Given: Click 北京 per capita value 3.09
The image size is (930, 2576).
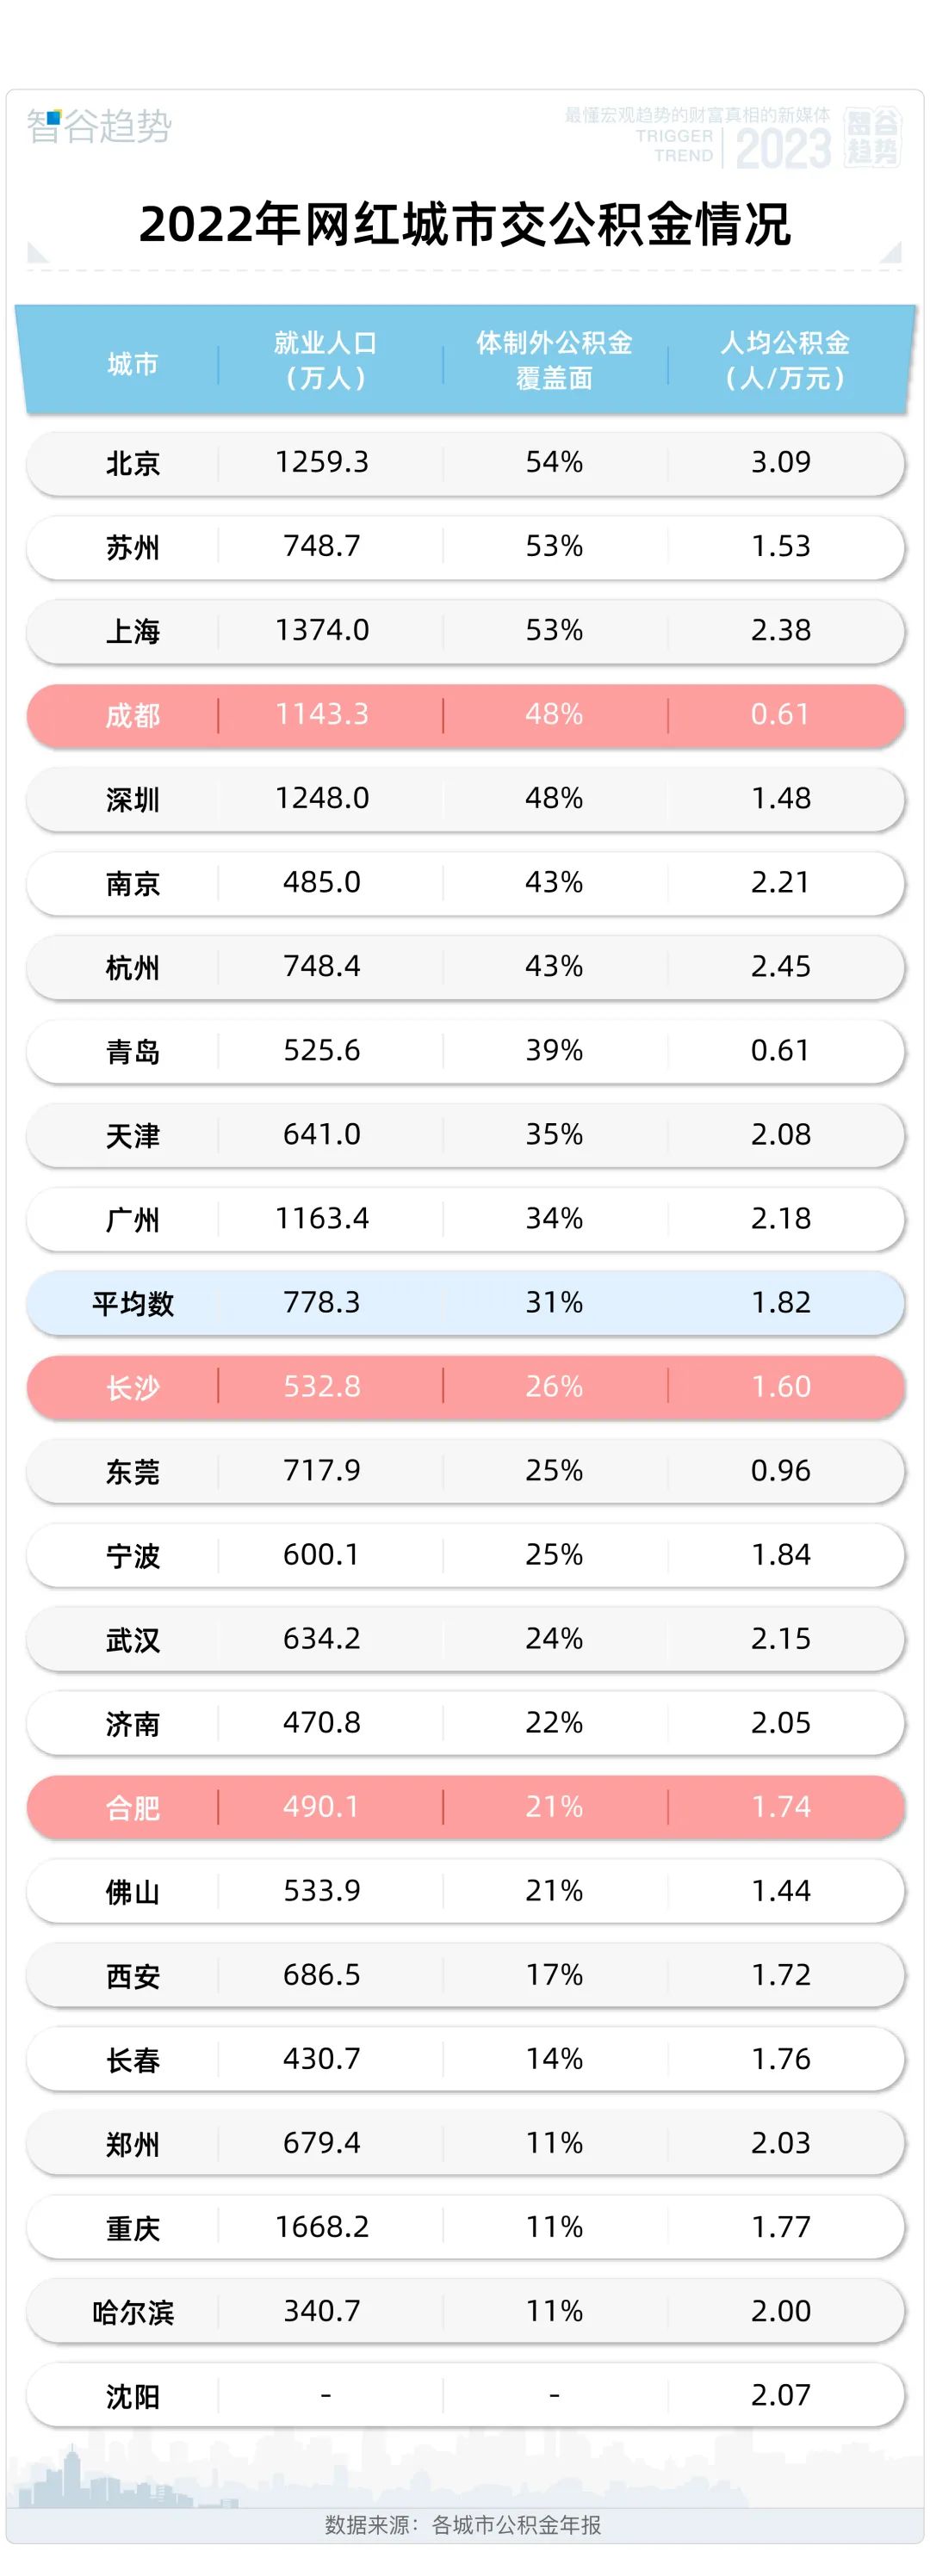Looking at the screenshot, I should 780,462.
